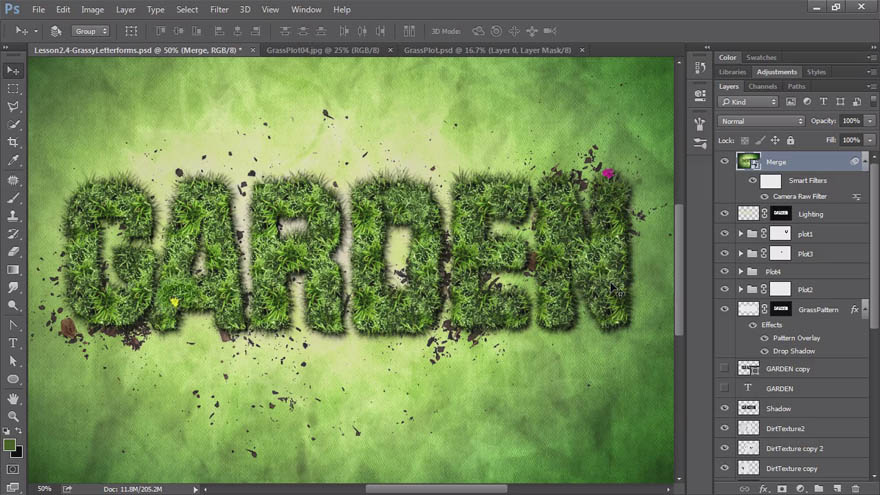Viewport: 880px width, 495px height.
Task: Open the Filter menu
Action: pyautogui.click(x=219, y=10)
